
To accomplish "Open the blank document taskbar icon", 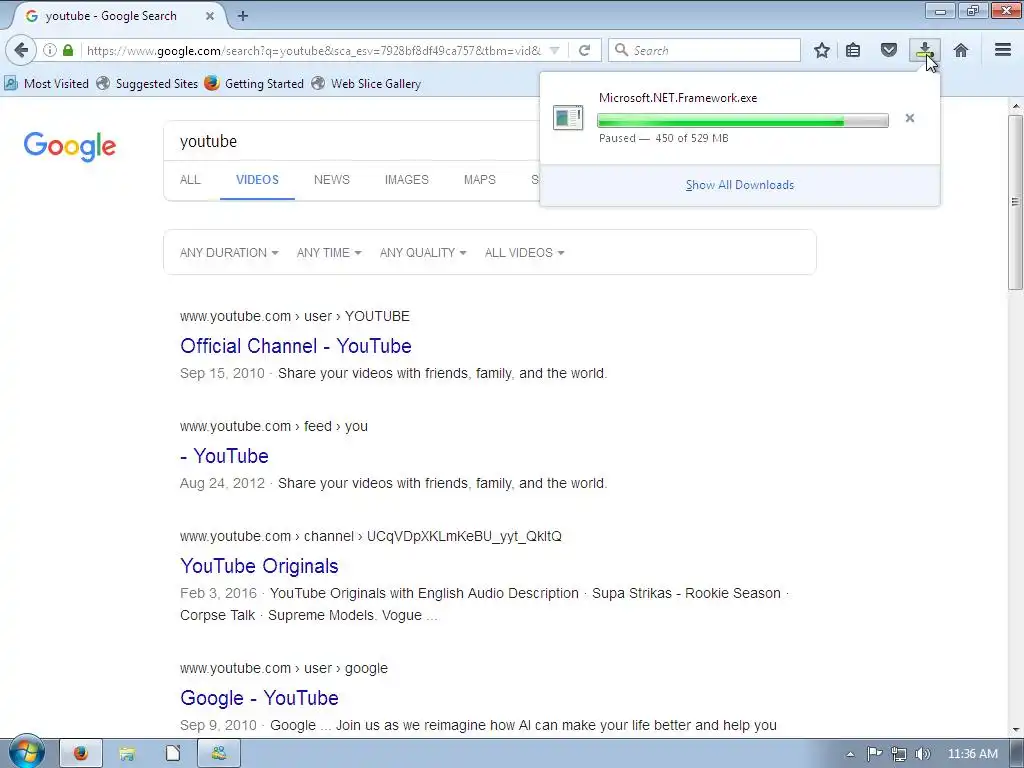I will 173,754.
